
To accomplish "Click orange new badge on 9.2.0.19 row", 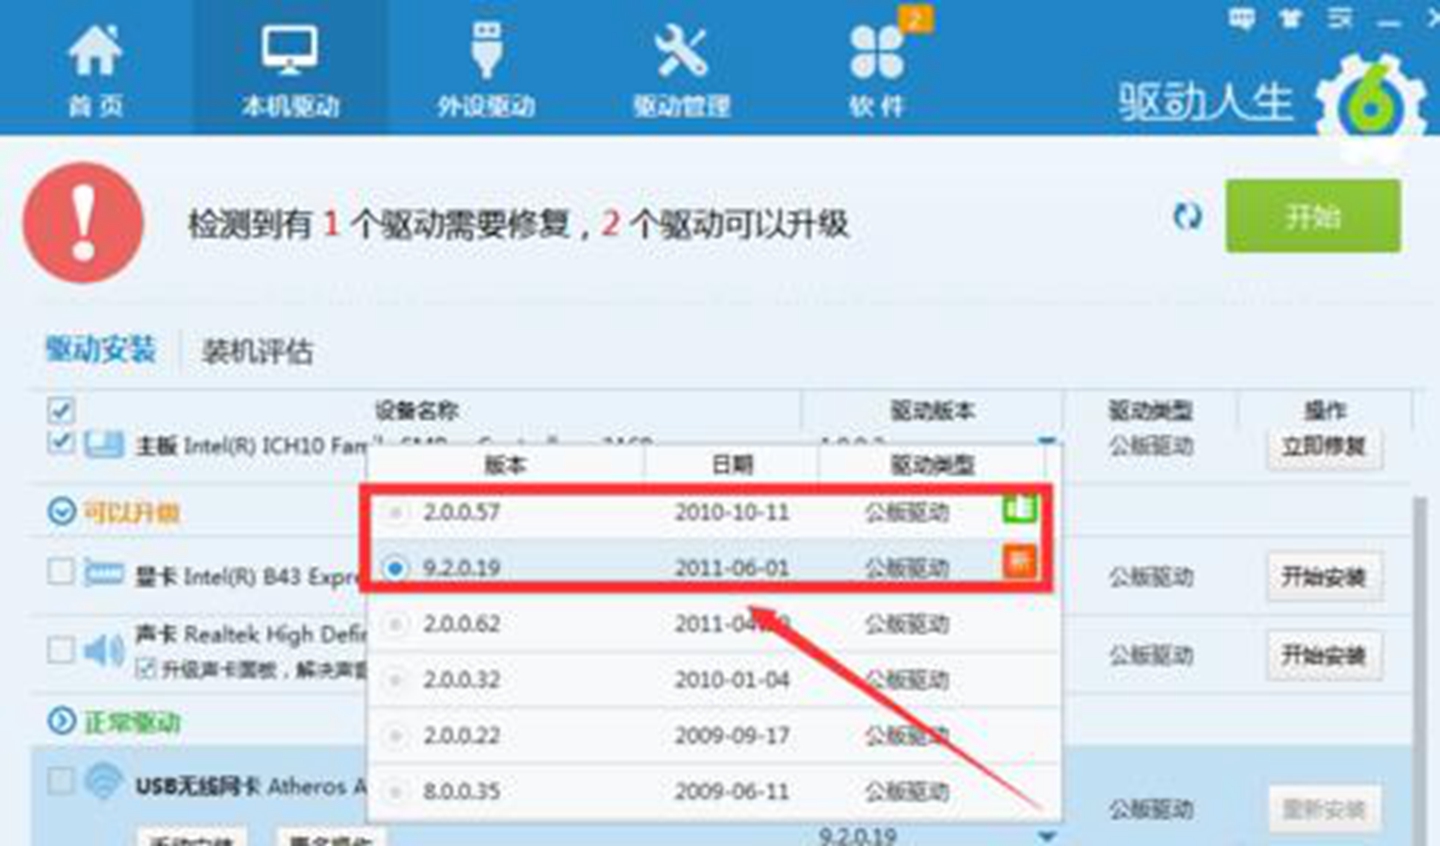I will point(1020,562).
